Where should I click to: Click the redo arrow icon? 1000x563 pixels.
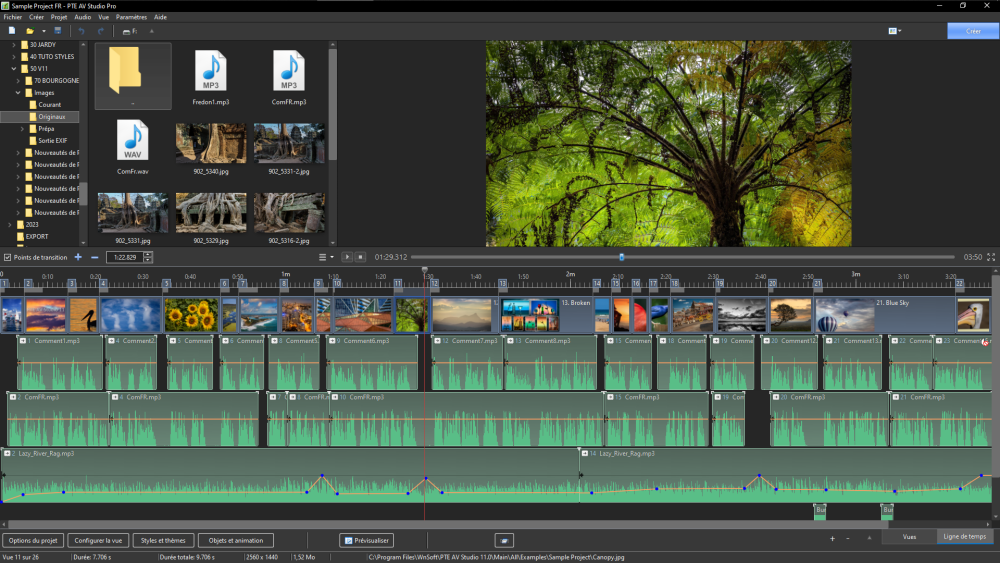coord(101,31)
